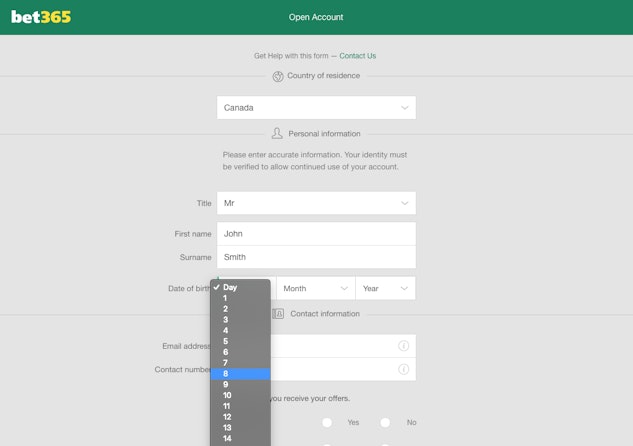This screenshot has height=446, width=633.
Task: Select the No radio button for offers
Action: point(385,423)
